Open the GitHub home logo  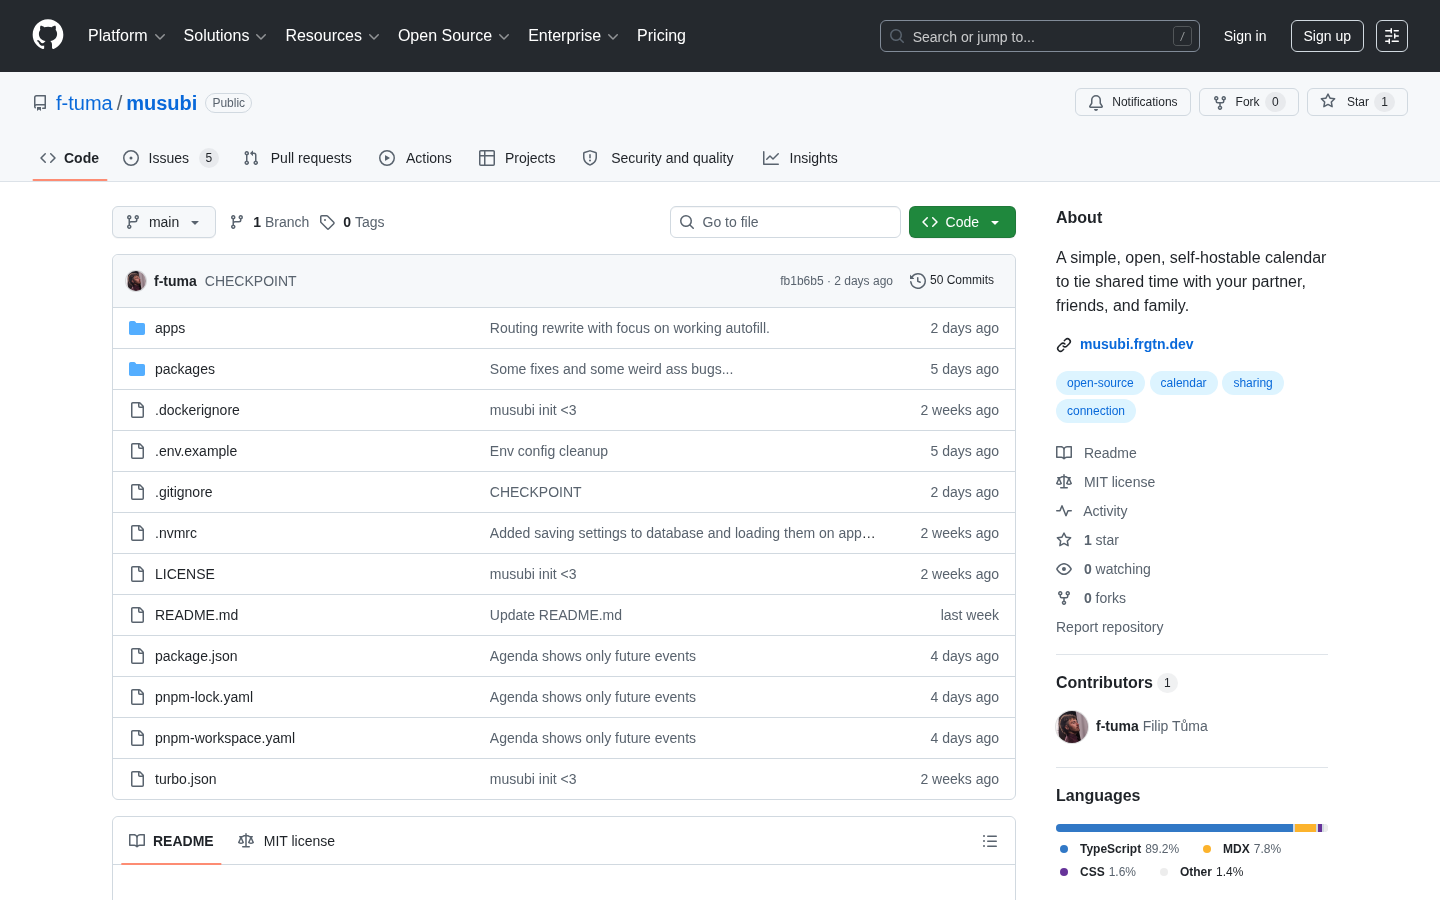pos(48,35)
